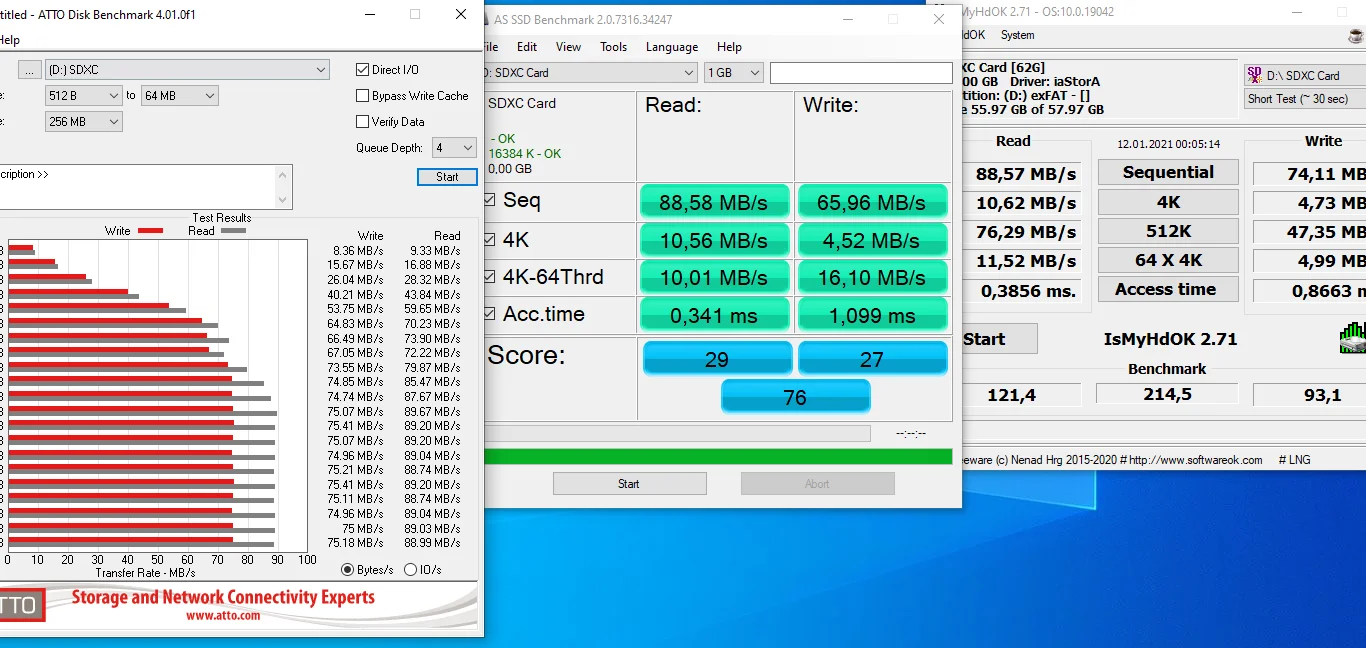Image resolution: width=1366 pixels, height=648 pixels.
Task: Click the Access time button in IsMyHdOK
Action: click(1168, 290)
